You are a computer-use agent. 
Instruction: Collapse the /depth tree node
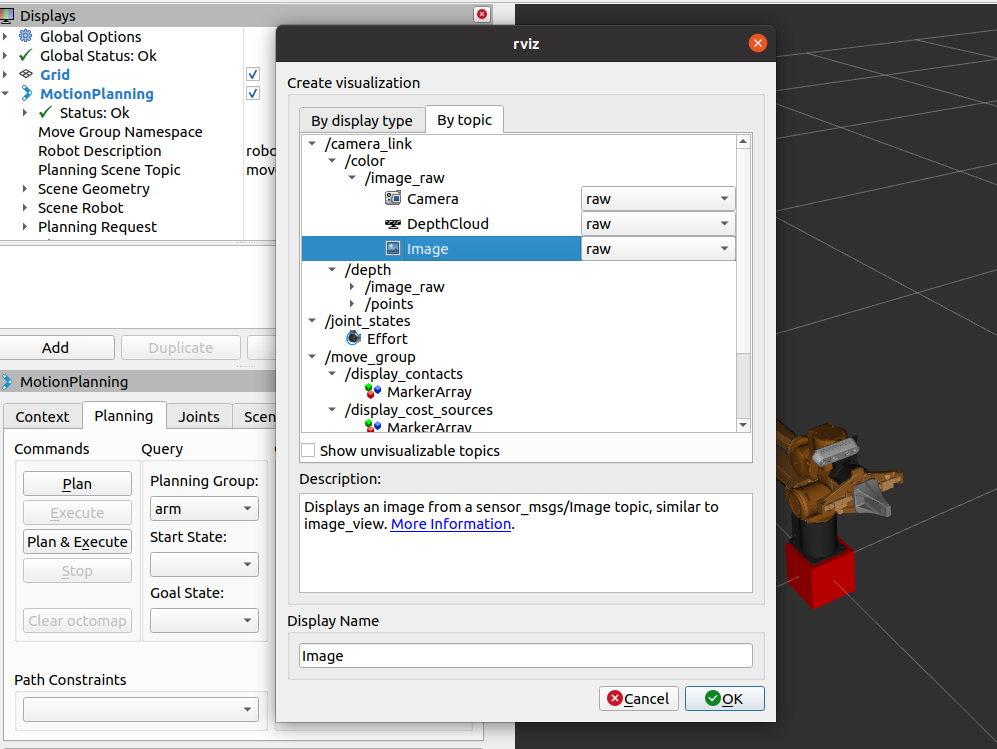[x=332, y=270]
